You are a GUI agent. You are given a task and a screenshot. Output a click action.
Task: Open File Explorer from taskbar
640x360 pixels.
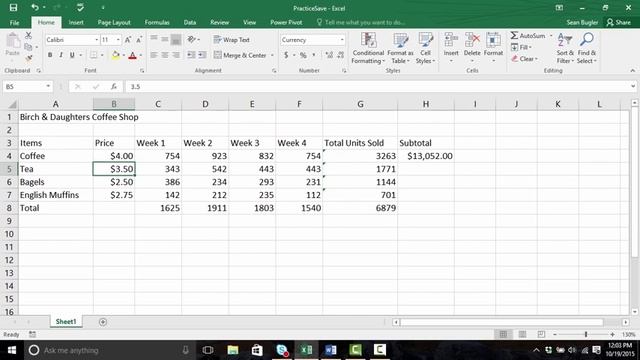[x=233, y=350]
